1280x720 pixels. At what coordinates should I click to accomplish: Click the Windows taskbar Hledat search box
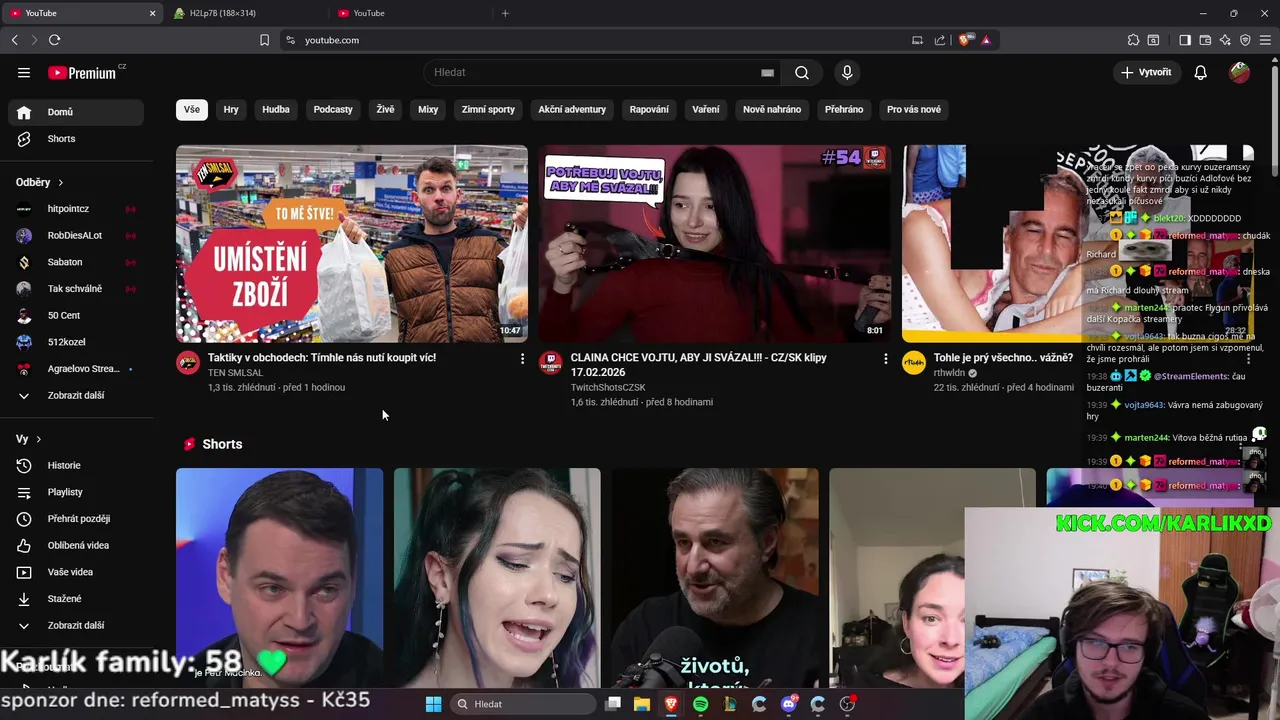(522, 704)
